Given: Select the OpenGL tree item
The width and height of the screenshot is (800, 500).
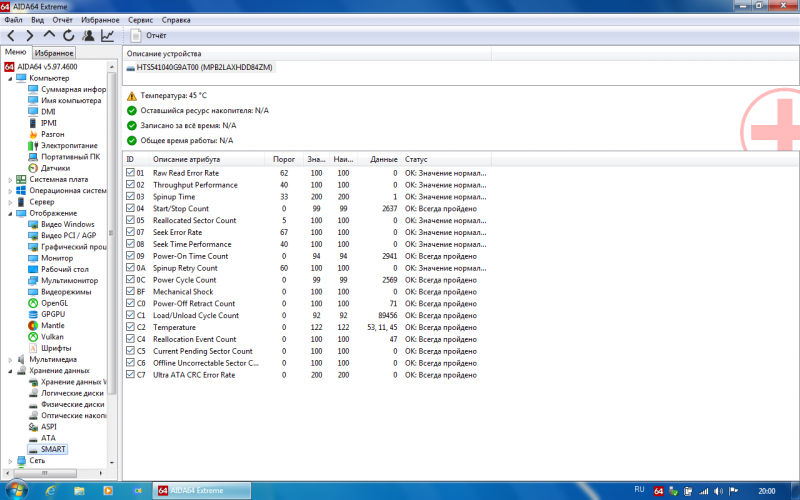Looking at the screenshot, I should 53,303.
